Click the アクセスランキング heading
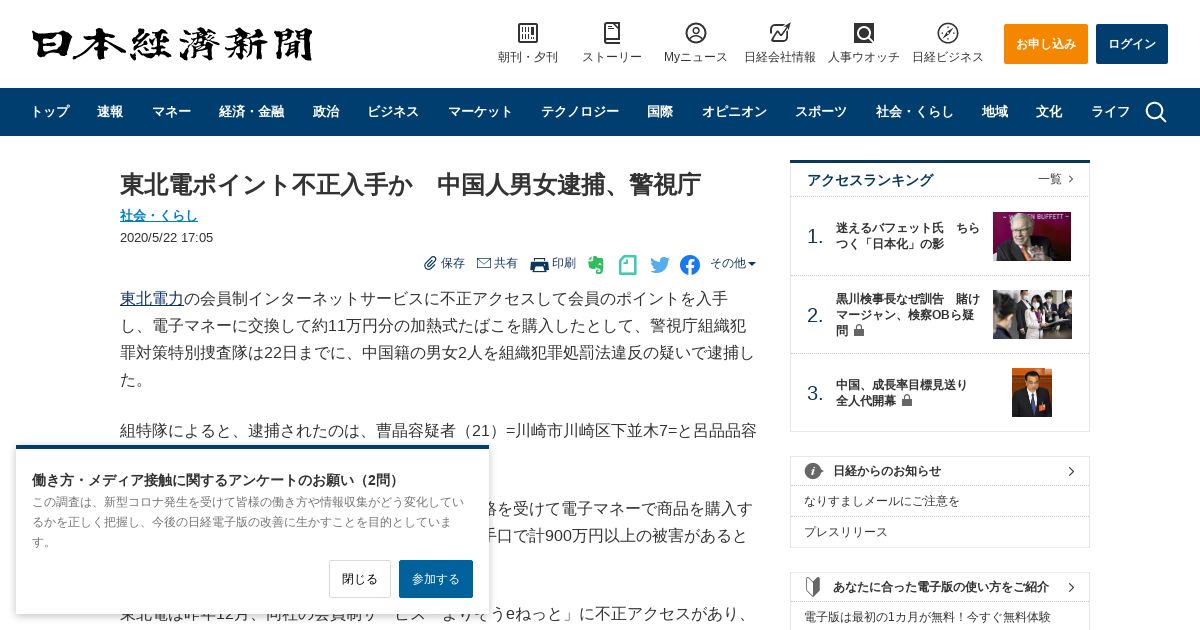 tap(870, 180)
